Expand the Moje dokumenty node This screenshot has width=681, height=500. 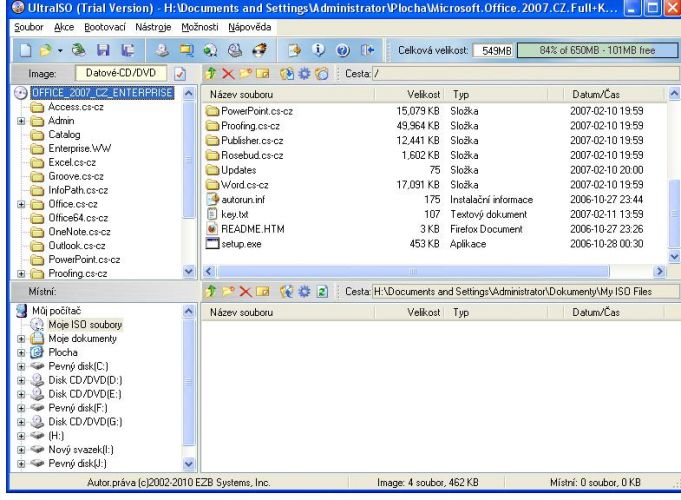(21, 338)
